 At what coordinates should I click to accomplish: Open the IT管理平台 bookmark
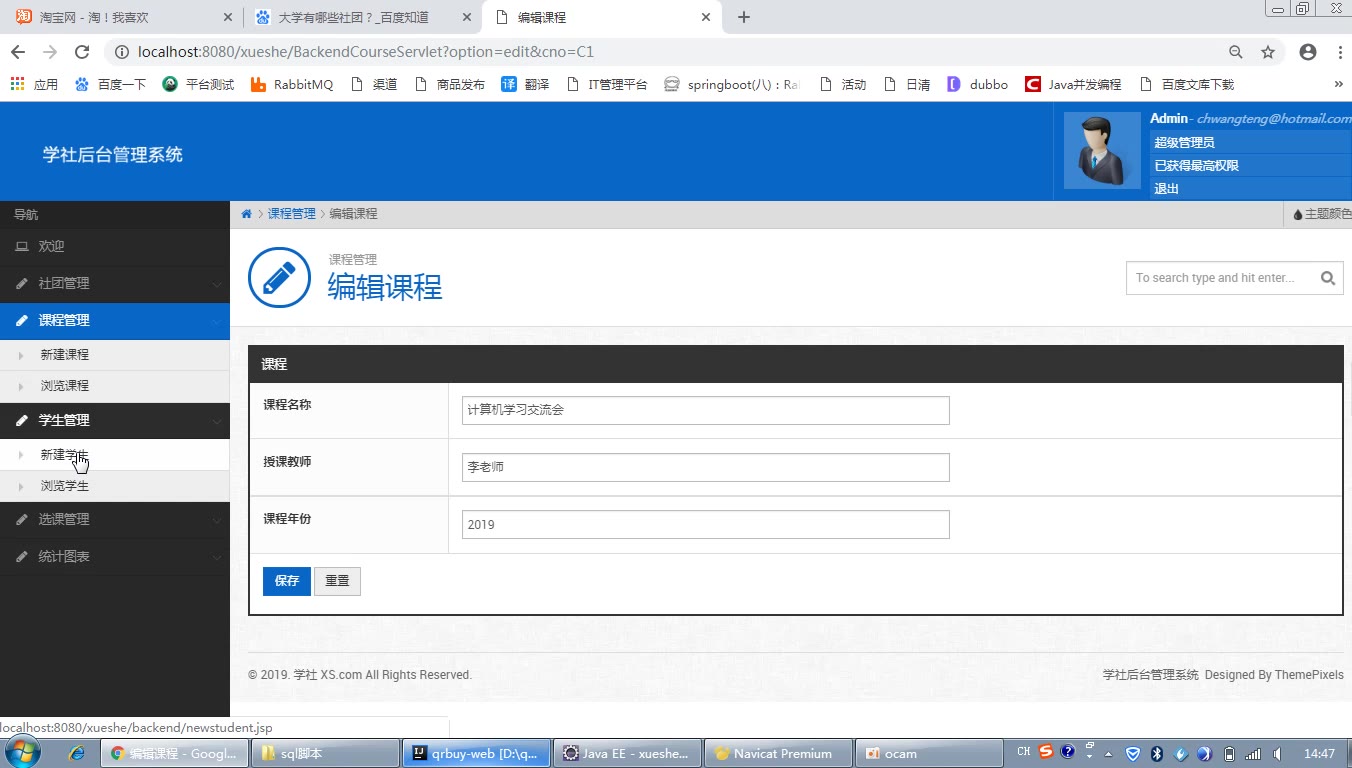tap(607, 85)
